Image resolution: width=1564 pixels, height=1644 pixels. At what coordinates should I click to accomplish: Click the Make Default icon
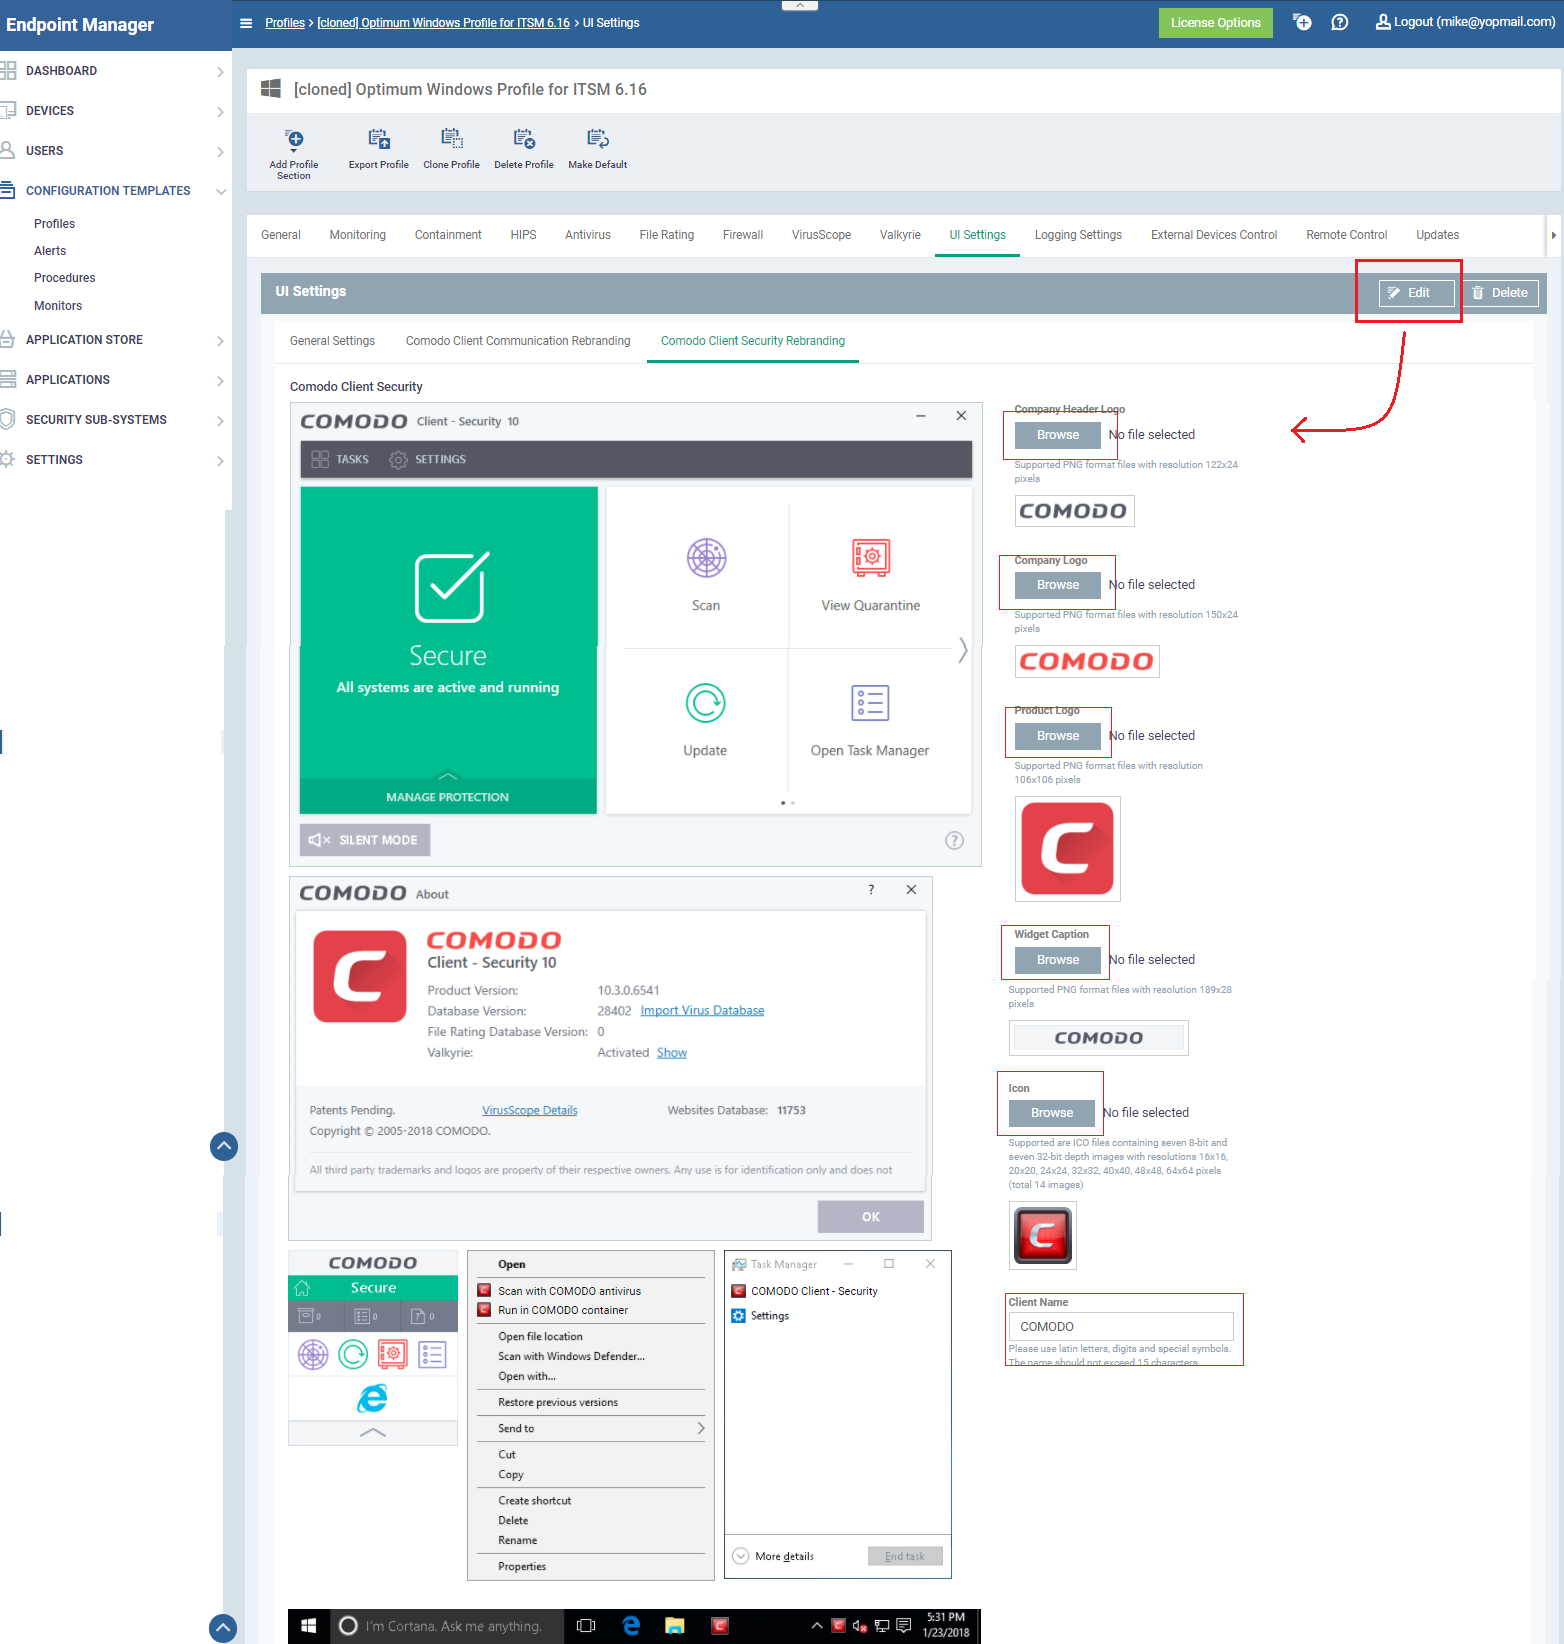[x=598, y=139]
